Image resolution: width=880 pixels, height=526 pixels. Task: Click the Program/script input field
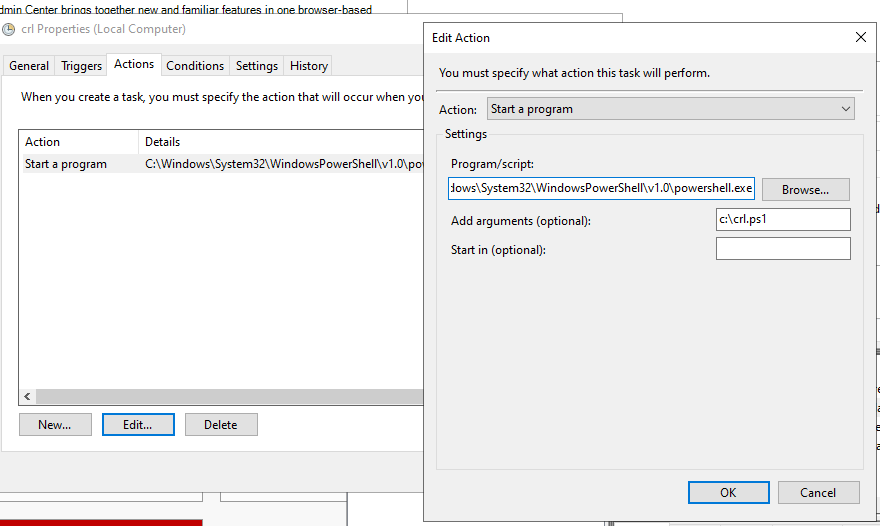[x=601, y=188]
